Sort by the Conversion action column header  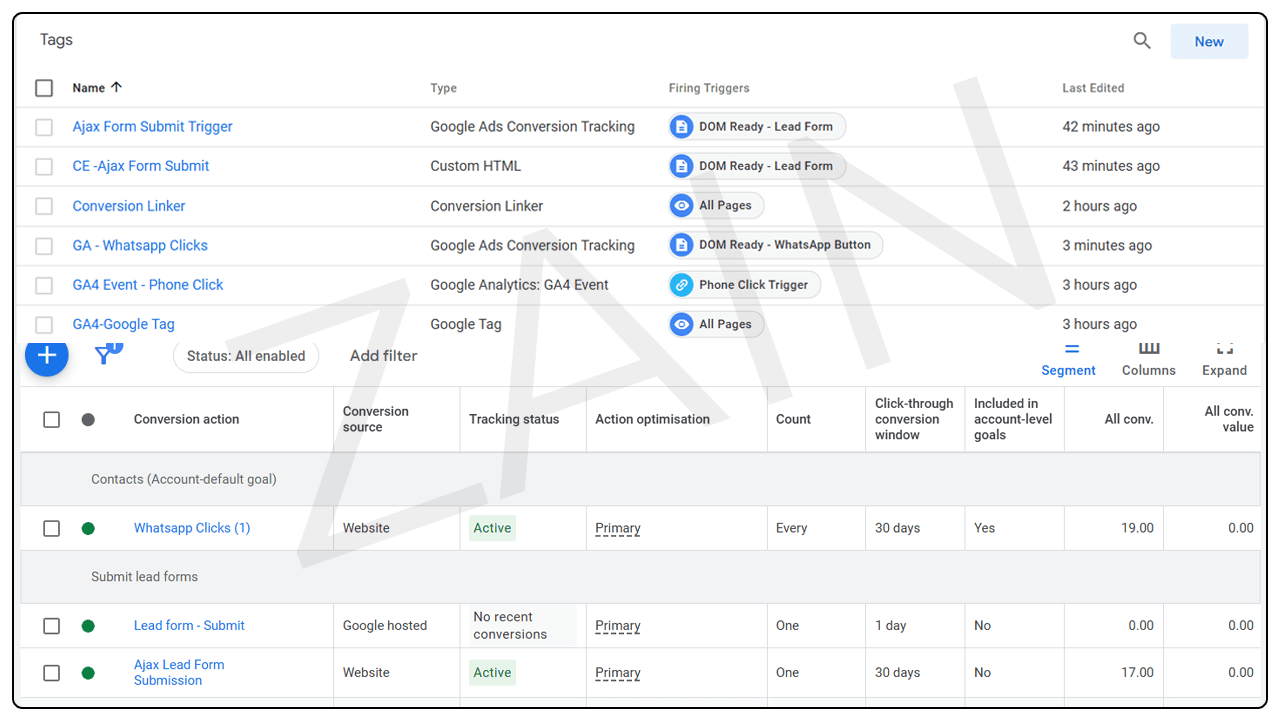pos(186,419)
